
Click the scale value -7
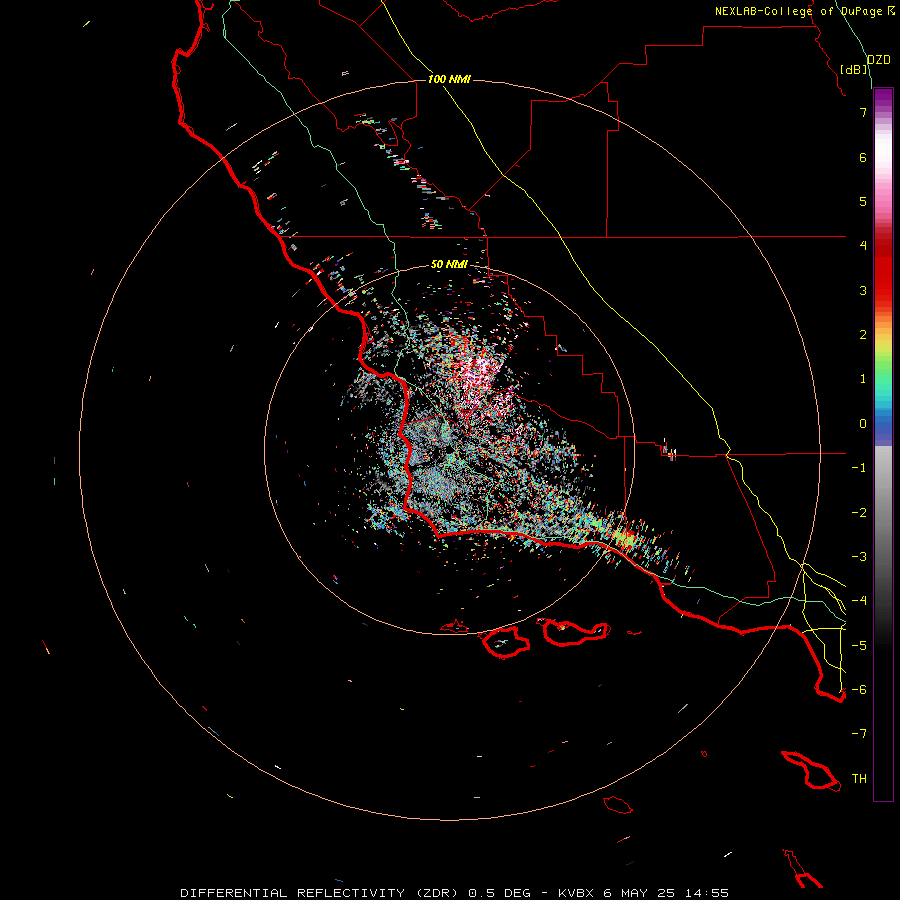click(x=859, y=734)
